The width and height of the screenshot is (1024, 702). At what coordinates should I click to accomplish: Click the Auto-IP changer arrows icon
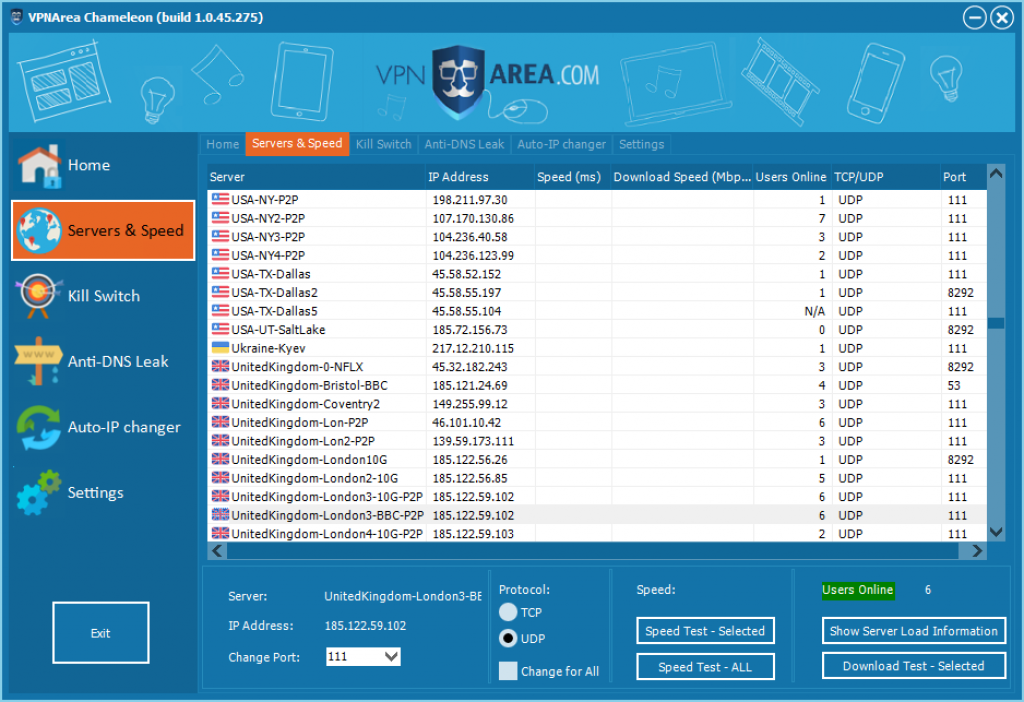tap(39, 427)
